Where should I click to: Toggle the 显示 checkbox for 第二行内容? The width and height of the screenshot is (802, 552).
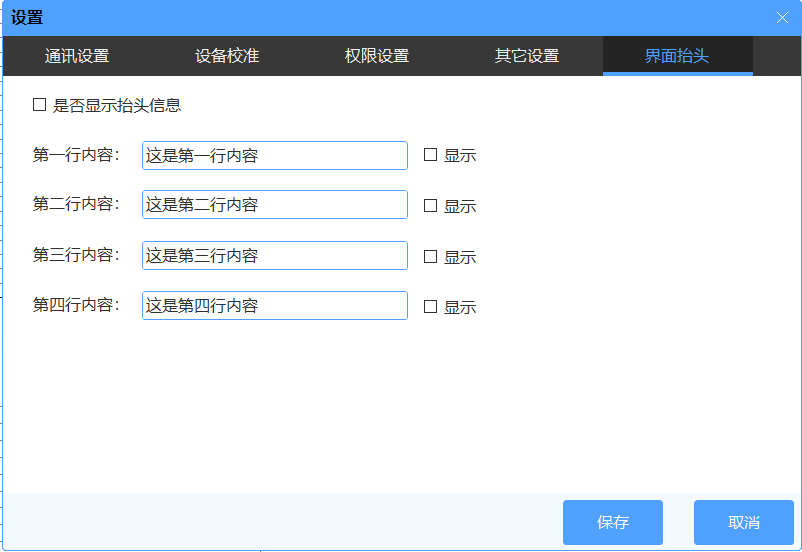(431, 206)
